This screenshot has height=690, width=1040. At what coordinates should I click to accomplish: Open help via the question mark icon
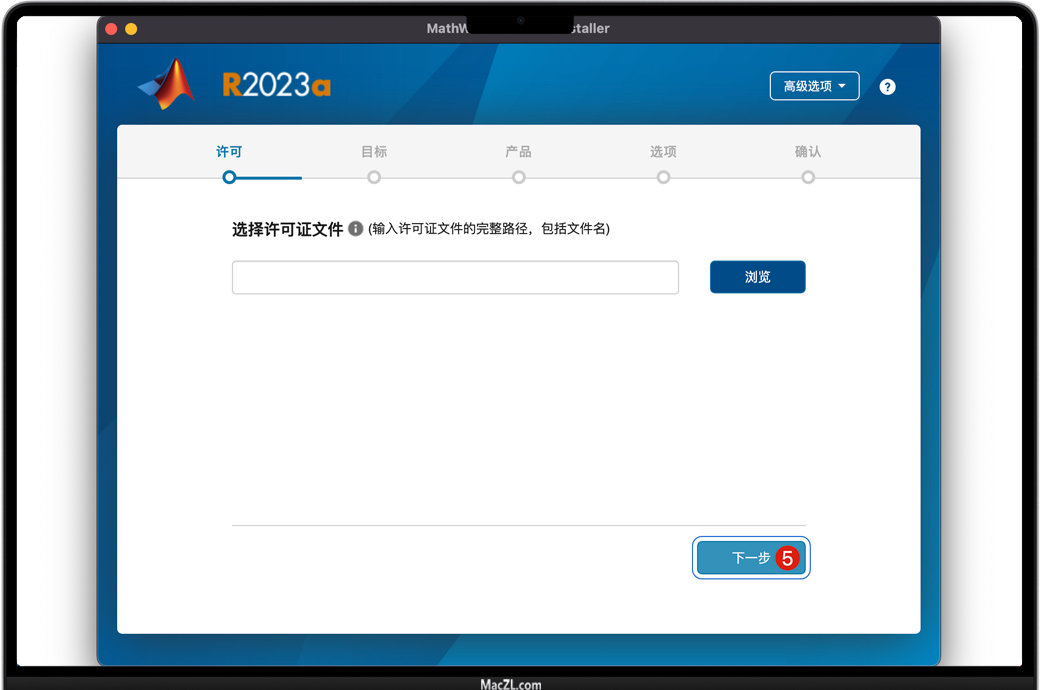(x=887, y=87)
